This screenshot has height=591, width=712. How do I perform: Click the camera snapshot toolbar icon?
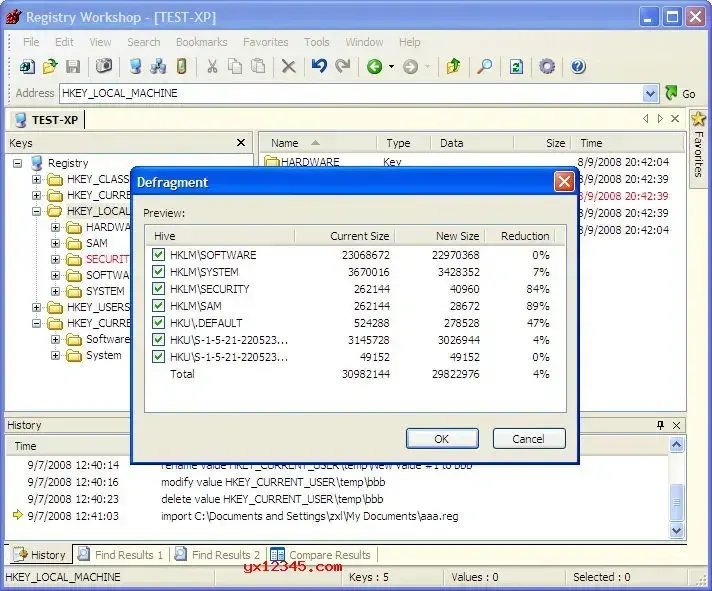[x=104, y=67]
